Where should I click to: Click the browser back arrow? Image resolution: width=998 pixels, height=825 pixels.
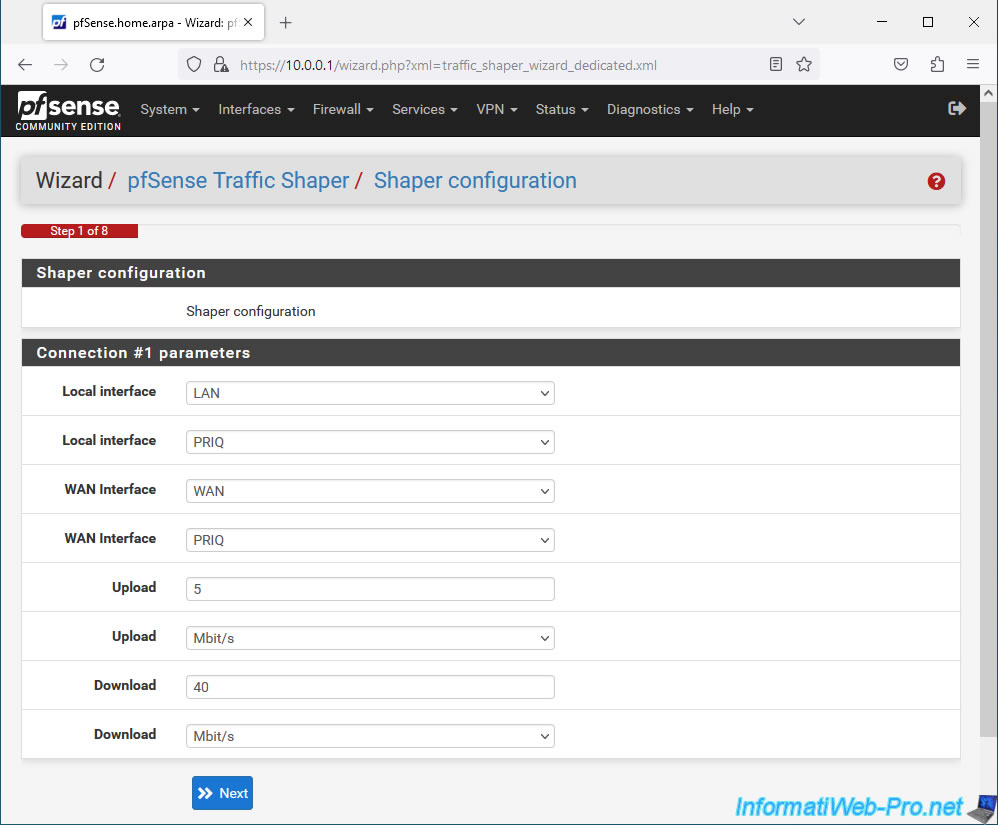tap(25, 64)
